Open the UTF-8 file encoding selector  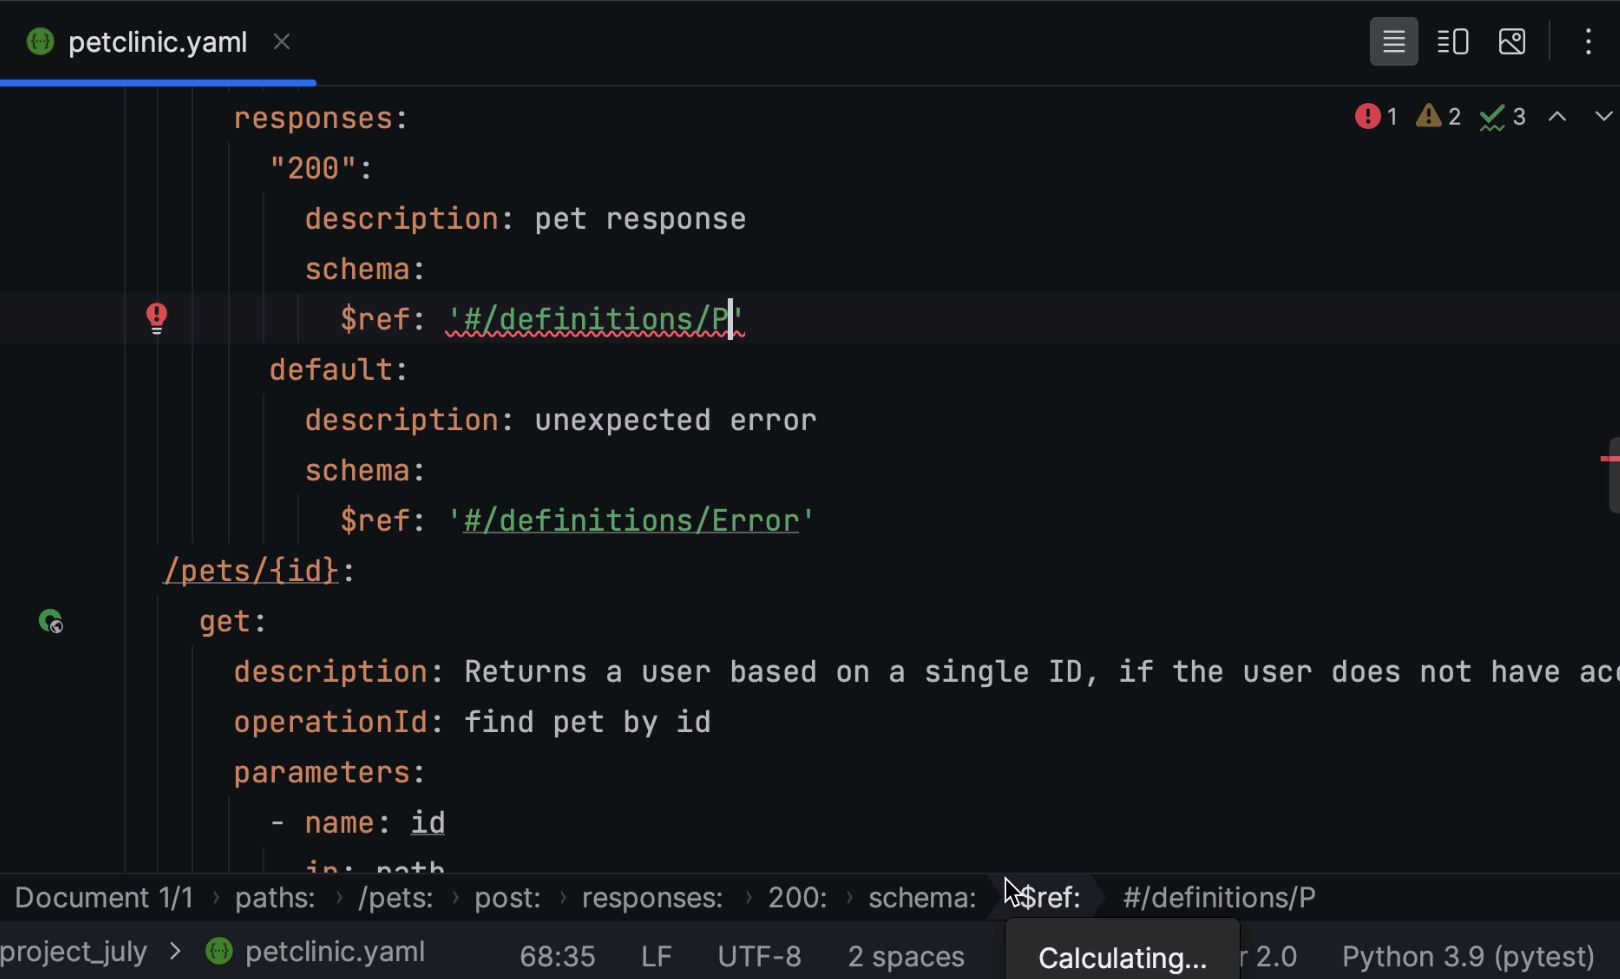pos(760,956)
